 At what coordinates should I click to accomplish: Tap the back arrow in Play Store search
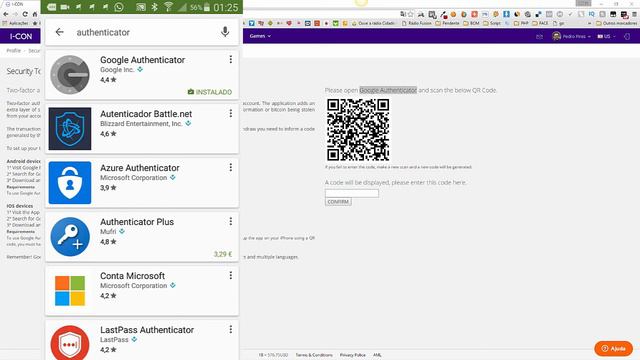(x=60, y=32)
